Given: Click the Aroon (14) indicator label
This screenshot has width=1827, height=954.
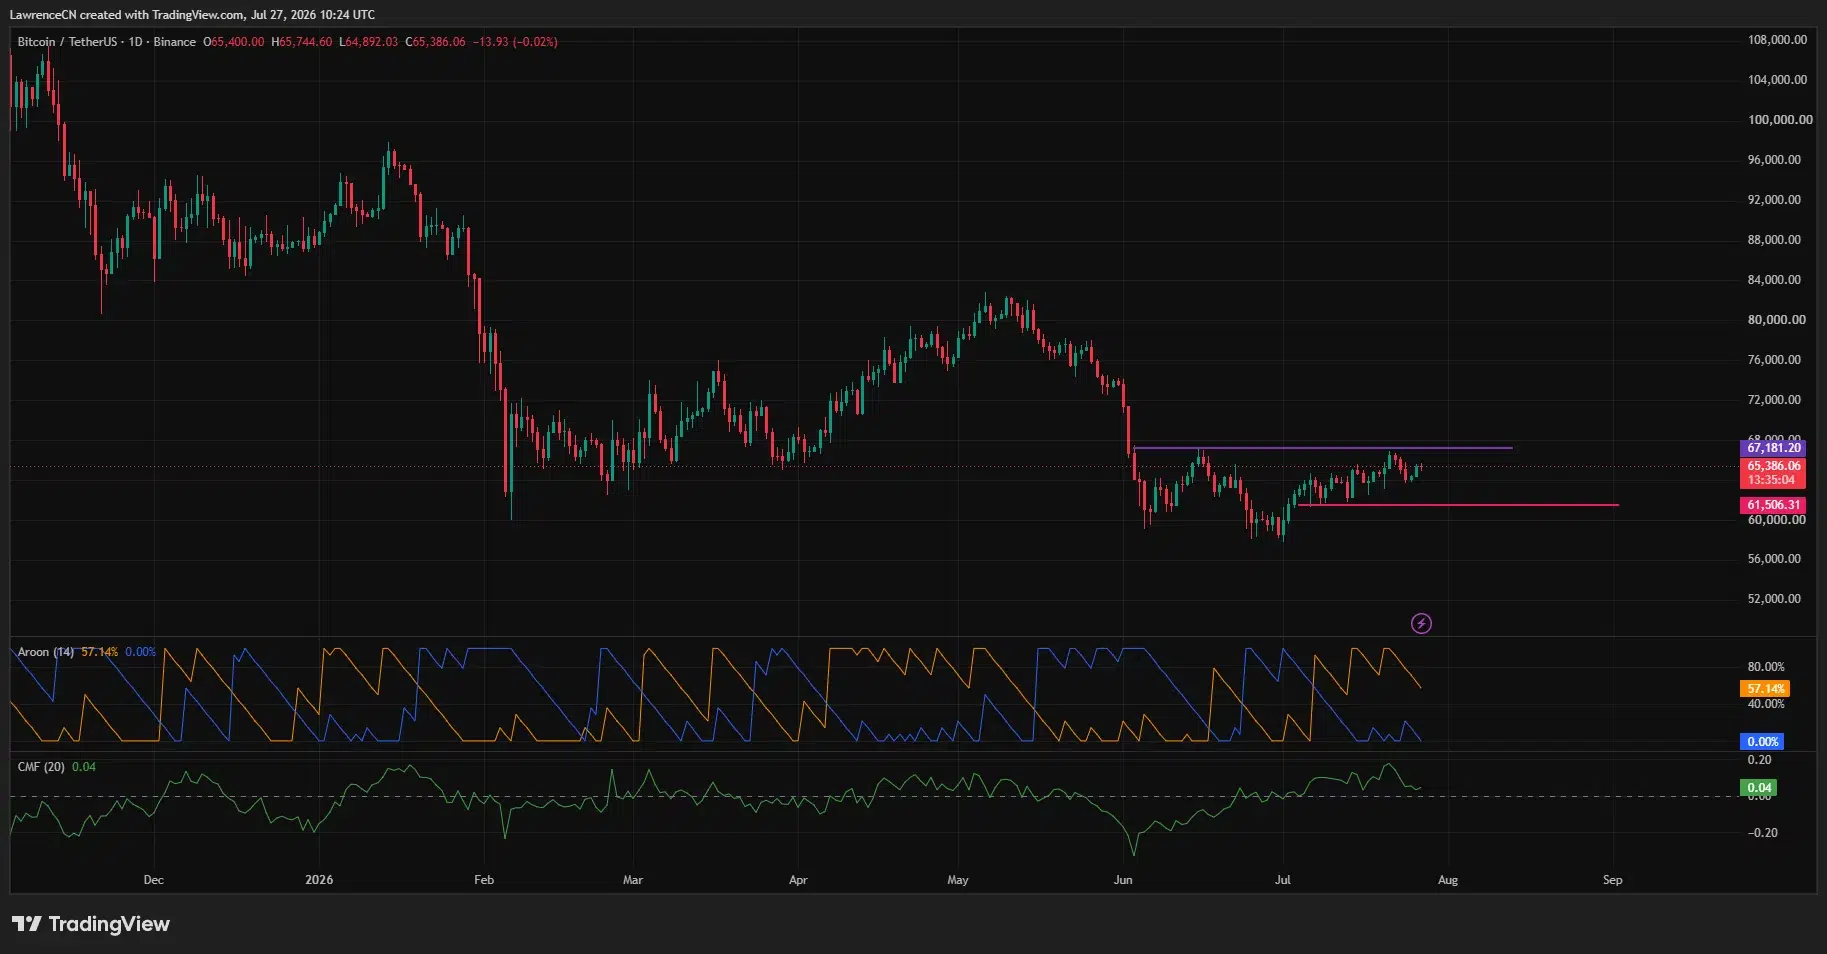Looking at the screenshot, I should pyautogui.click(x=46, y=652).
